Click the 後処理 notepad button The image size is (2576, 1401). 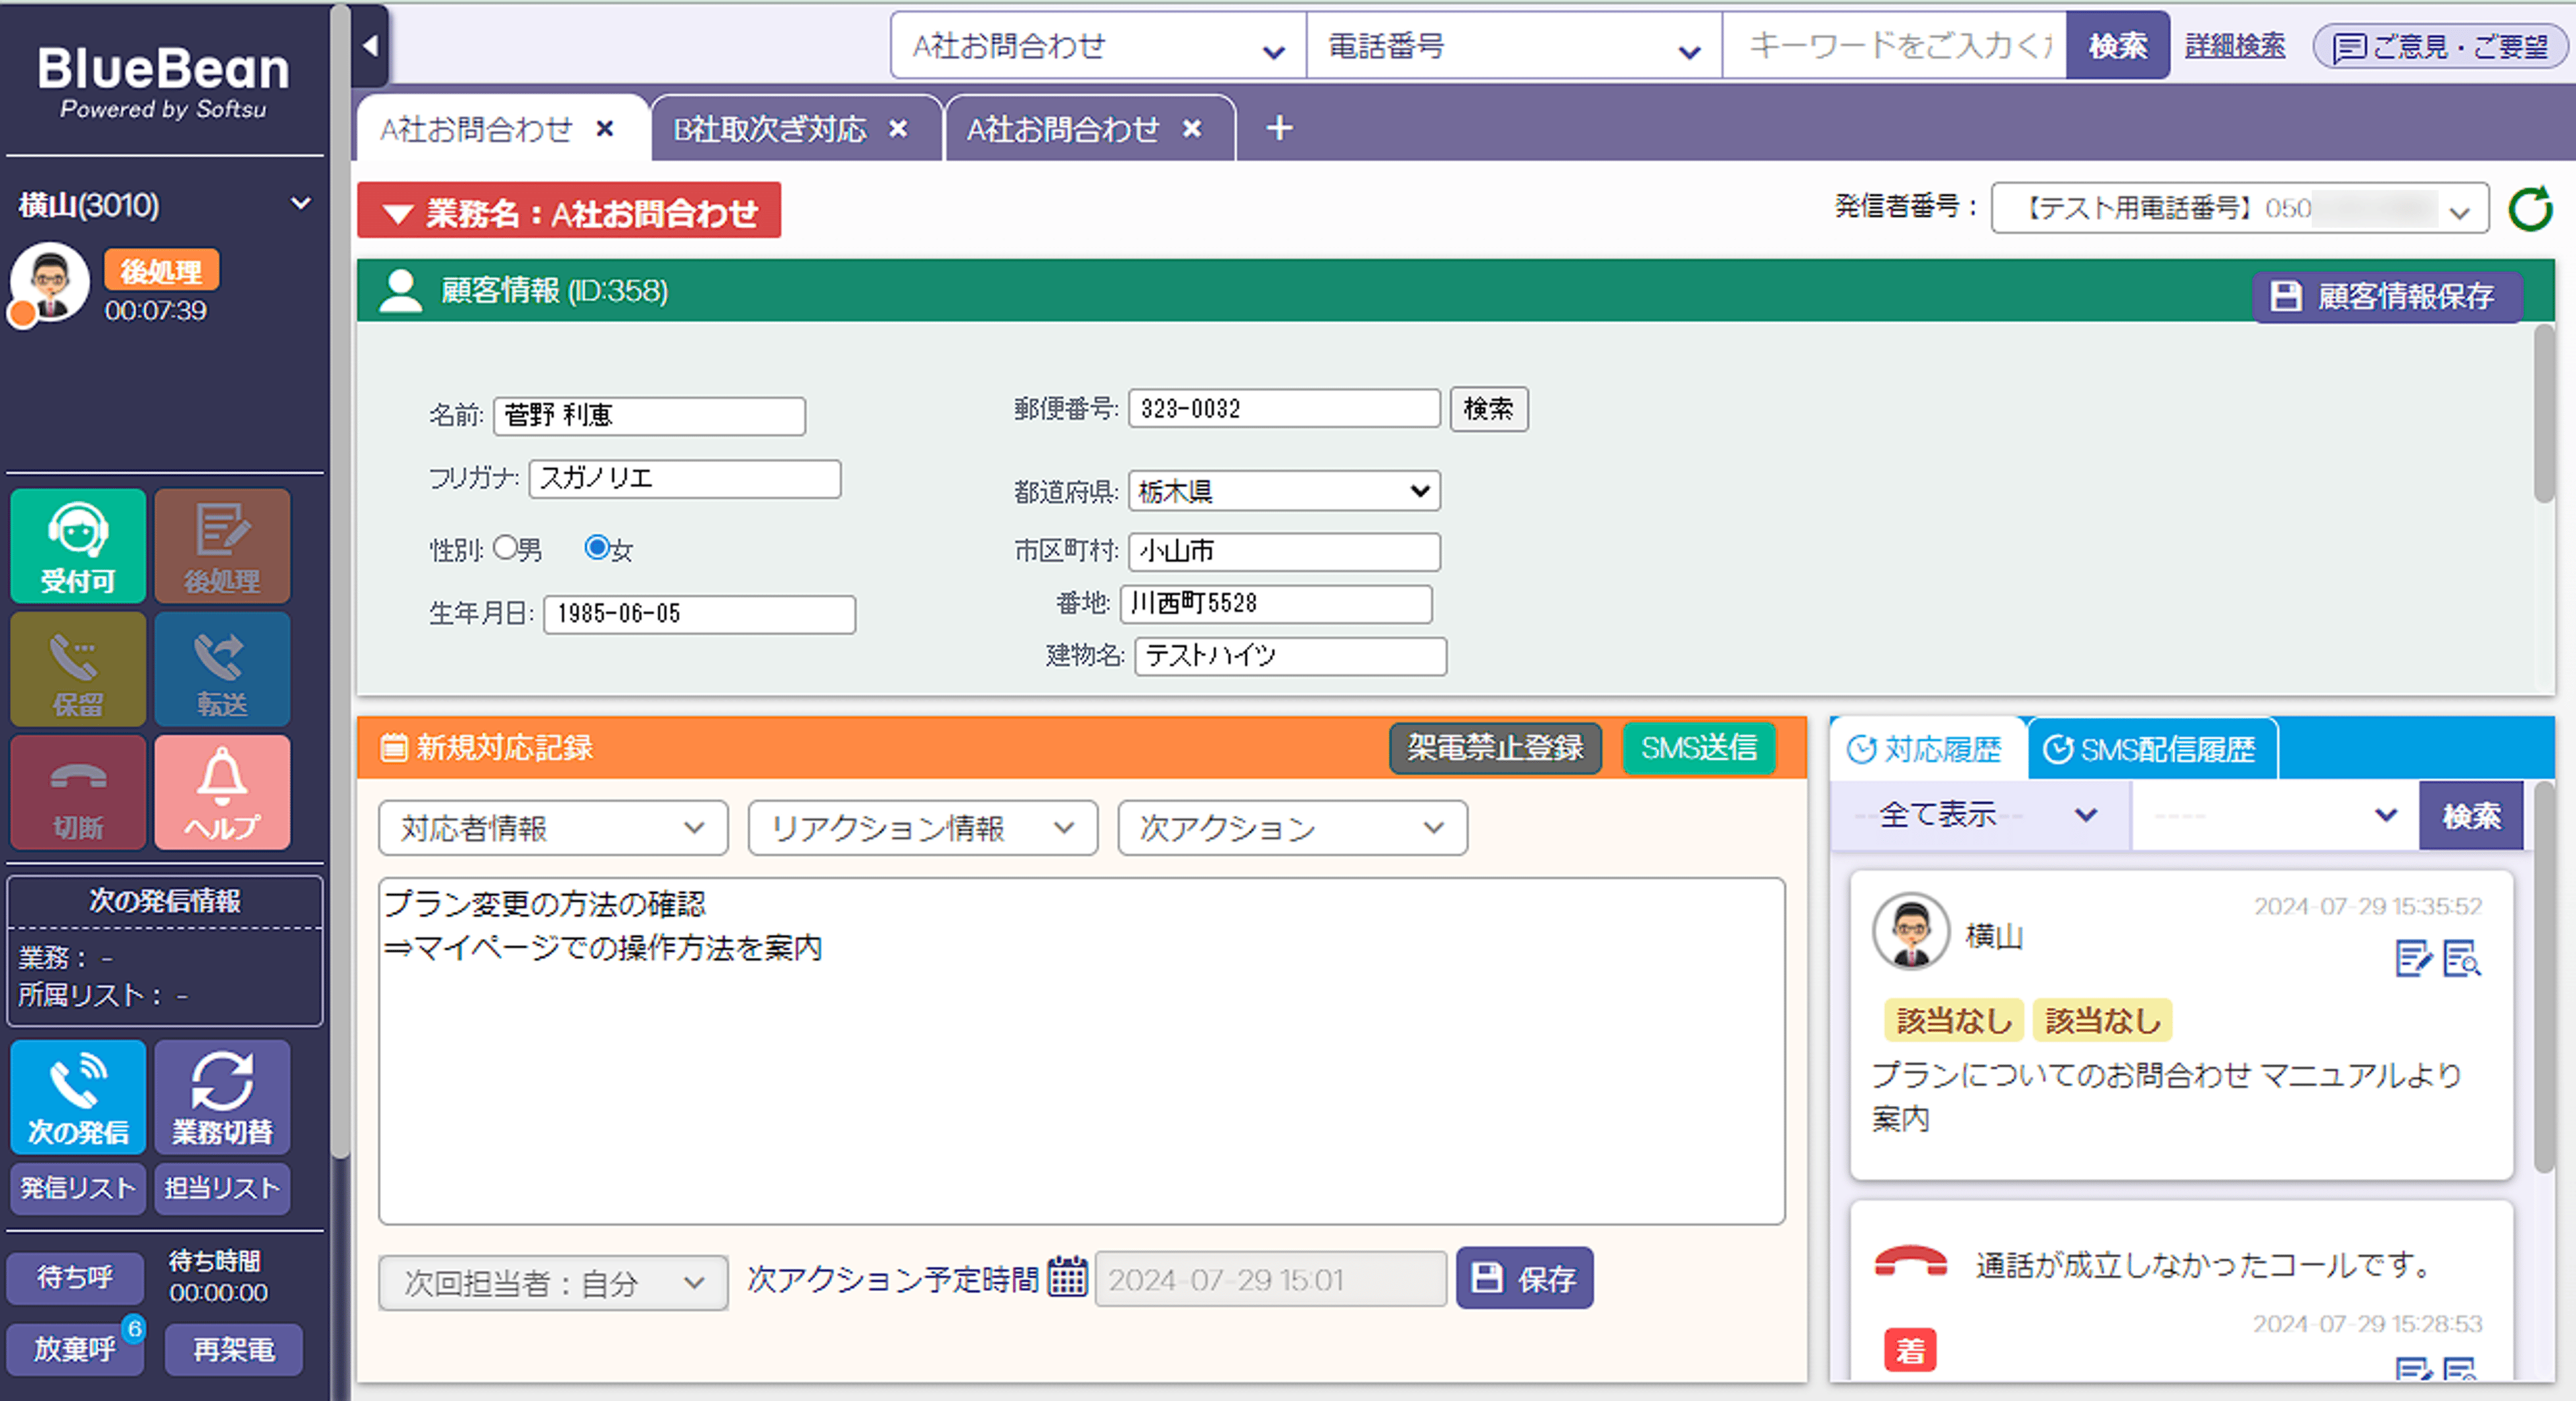(222, 546)
